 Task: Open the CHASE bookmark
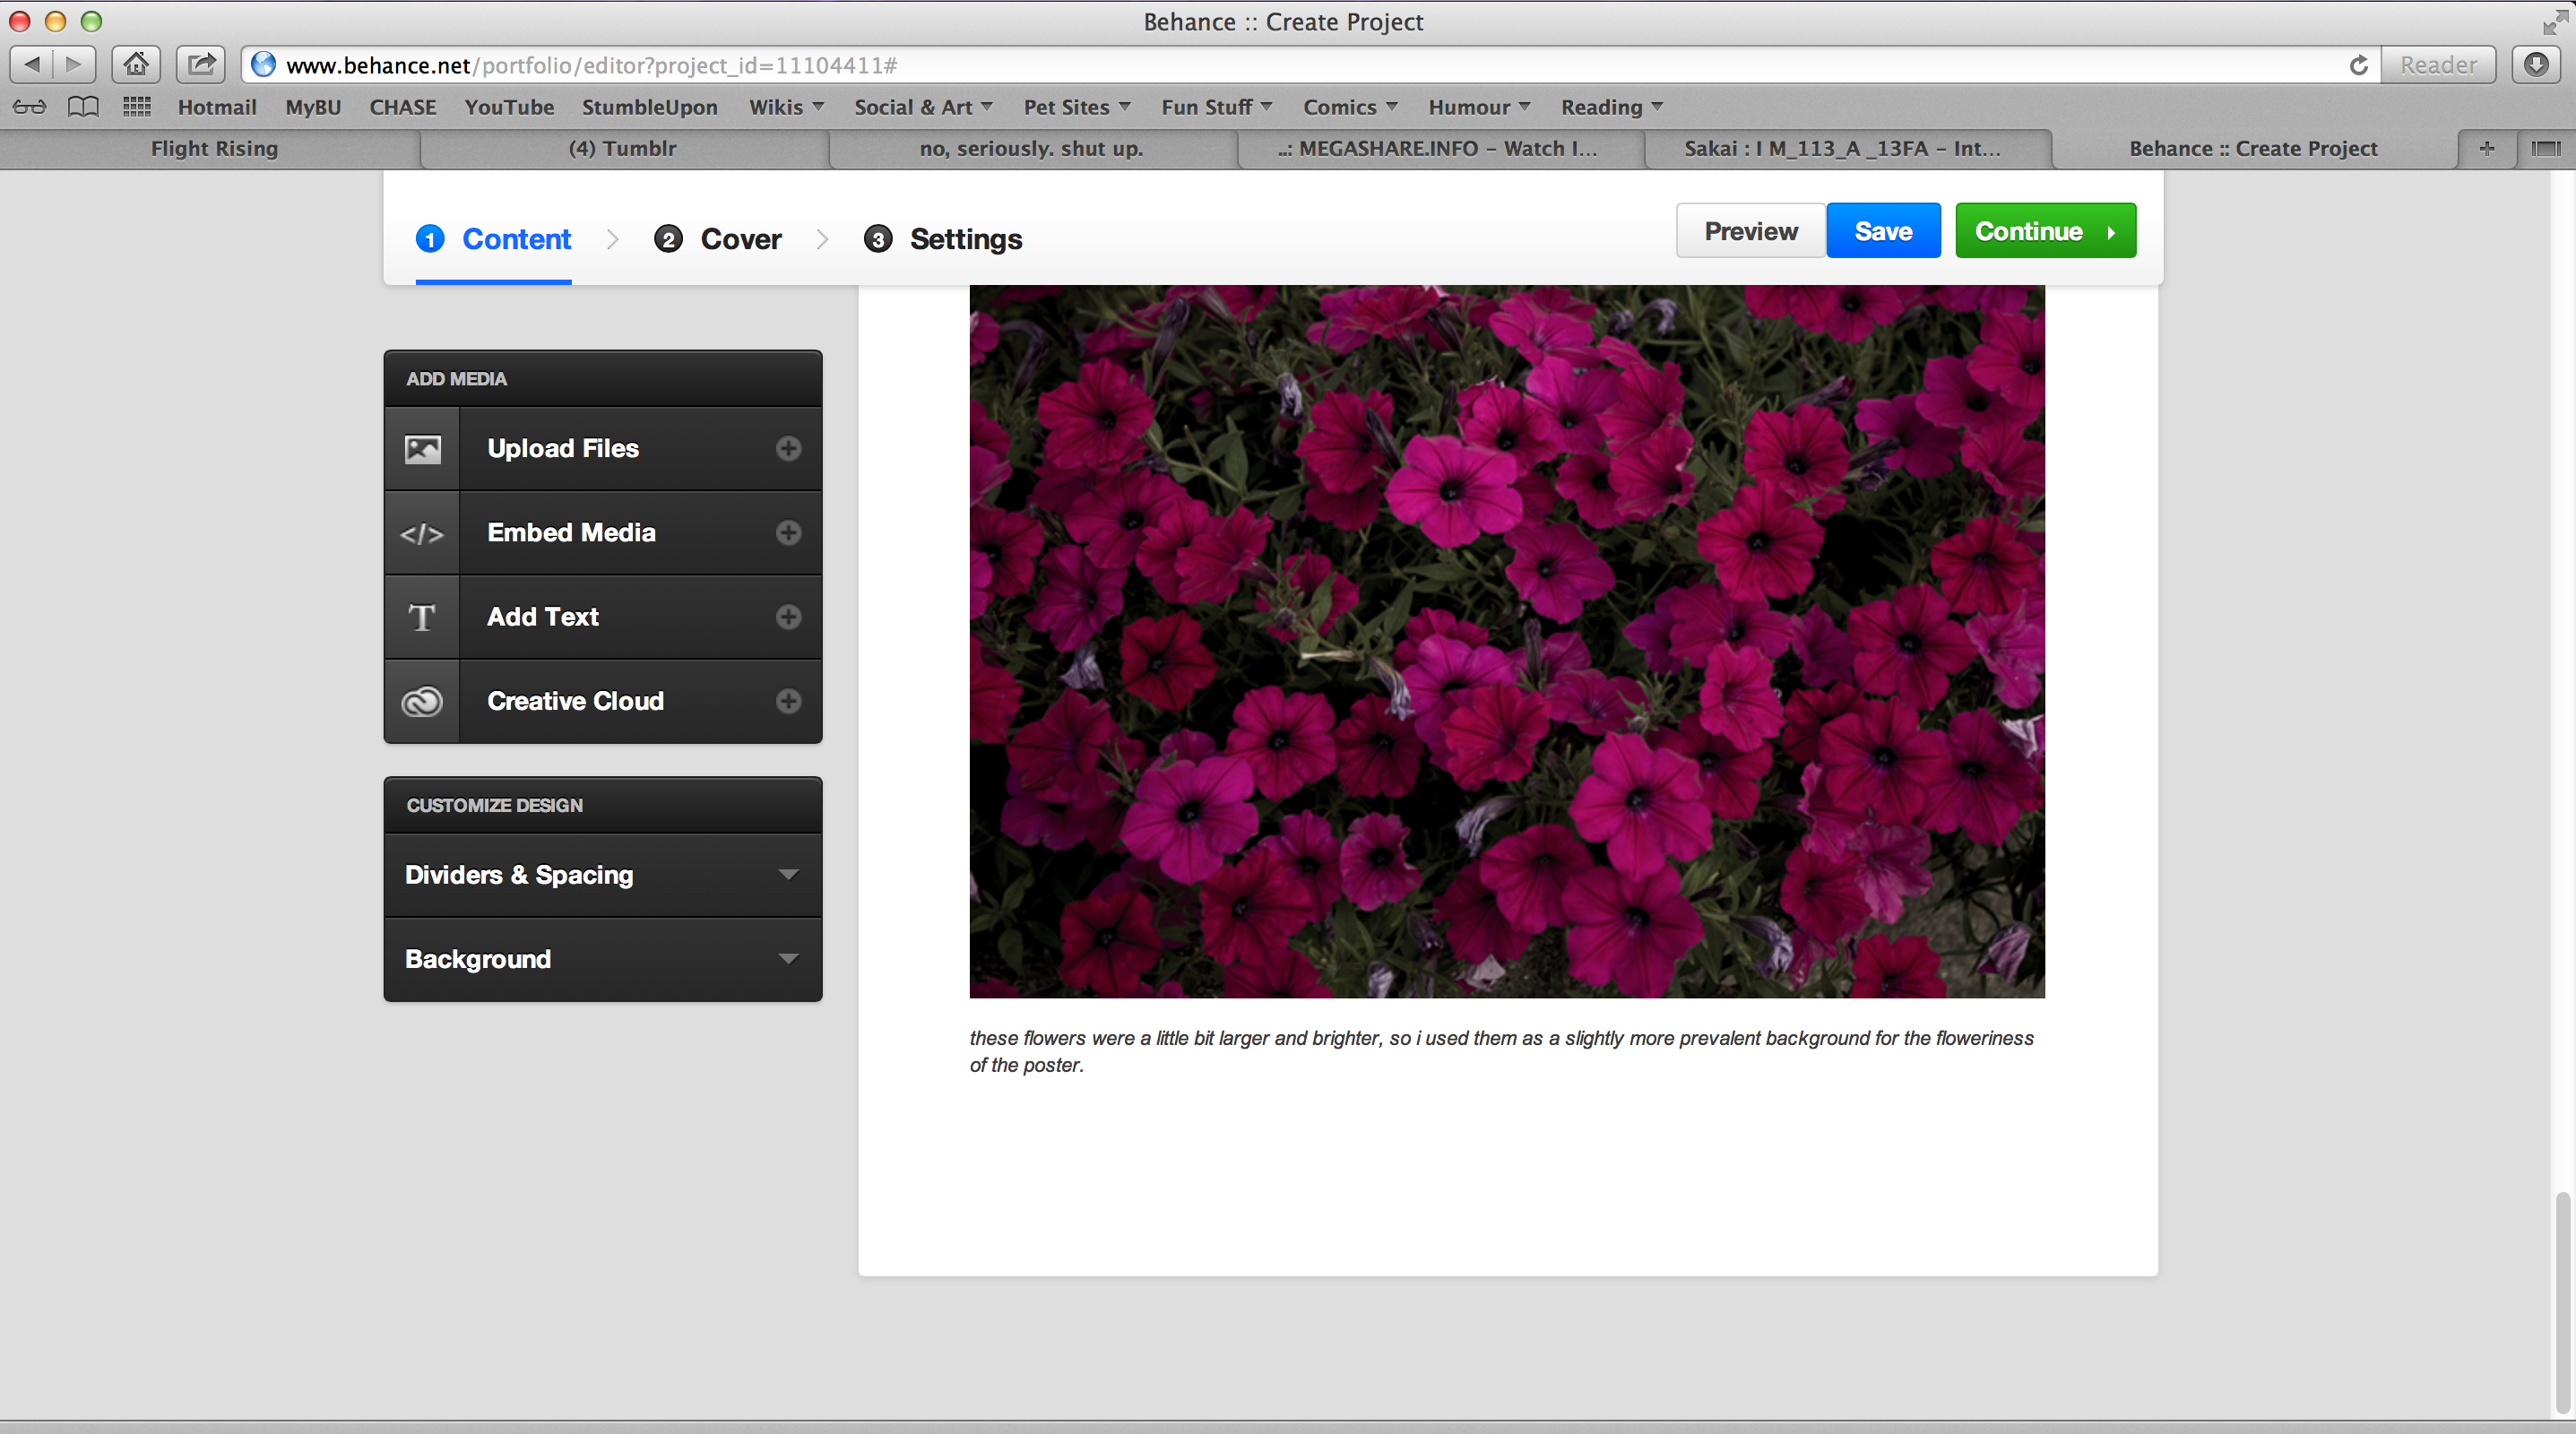(x=403, y=107)
